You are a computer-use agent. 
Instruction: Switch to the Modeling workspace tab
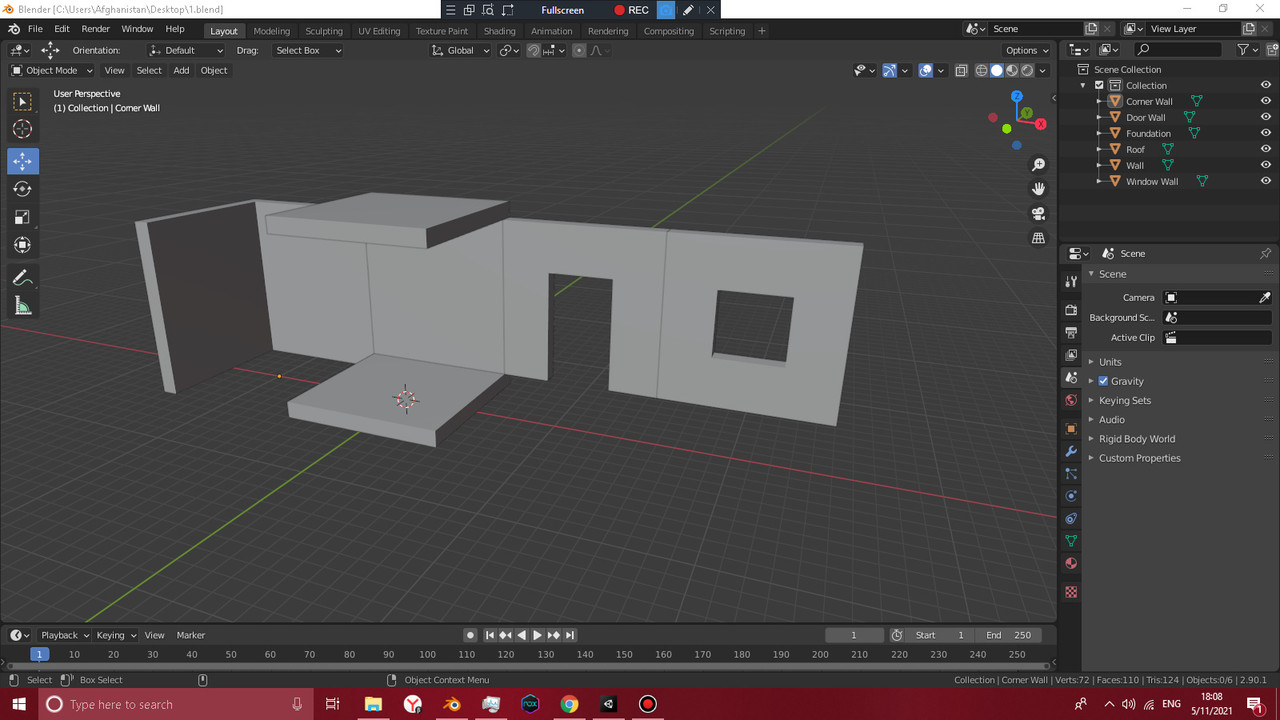point(271,30)
